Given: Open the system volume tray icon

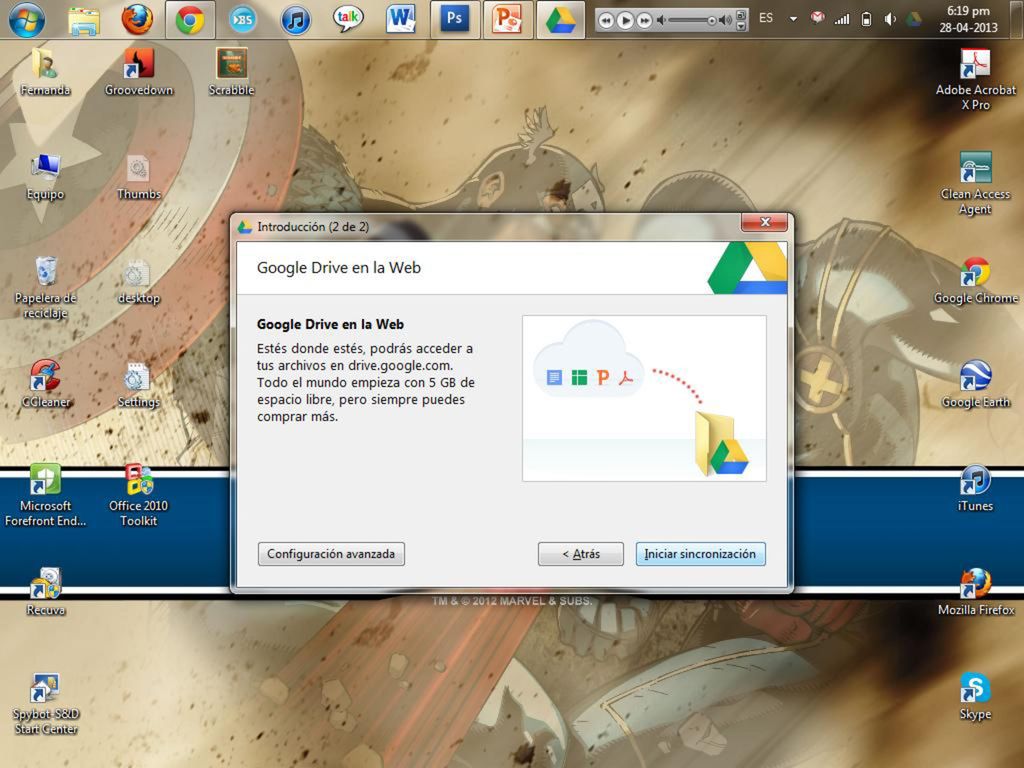Looking at the screenshot, I should (x=890, y=19).
